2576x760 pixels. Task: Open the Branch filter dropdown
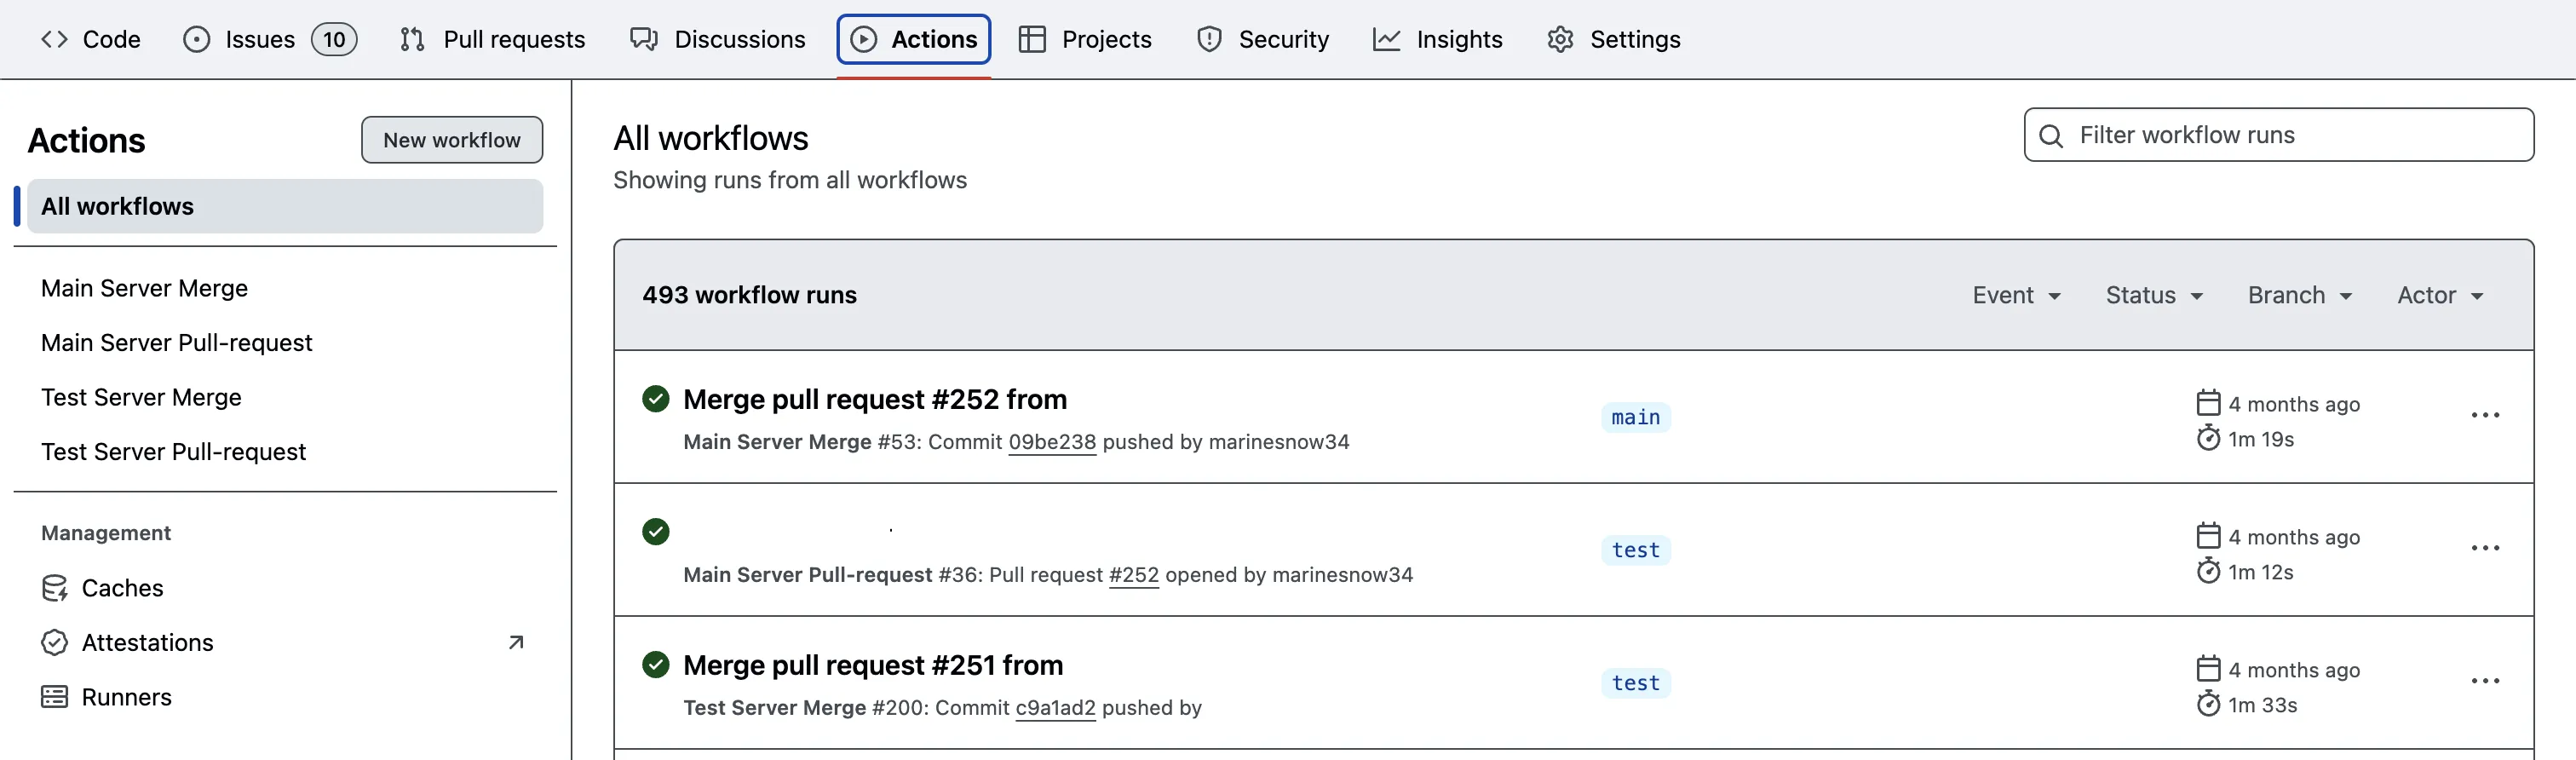click(x=2299, y=294)
